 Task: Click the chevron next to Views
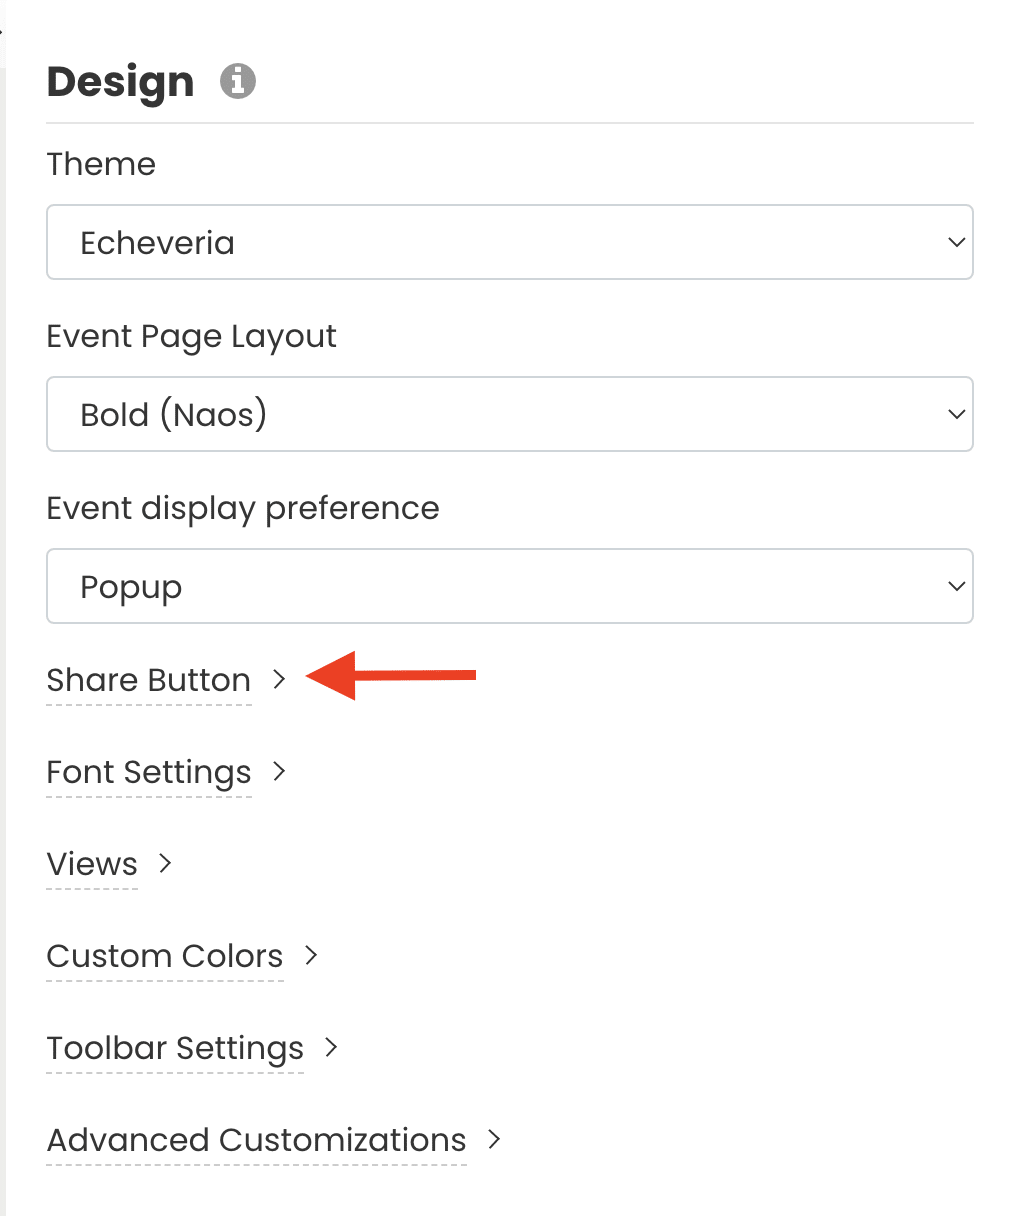(165, 864)
